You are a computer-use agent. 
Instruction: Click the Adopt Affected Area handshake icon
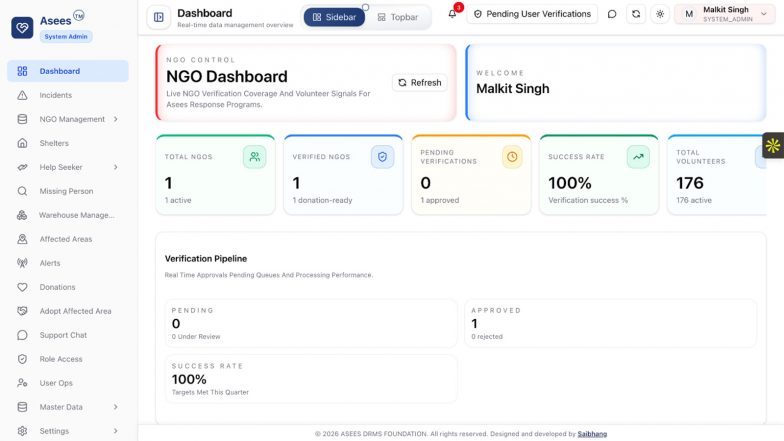pyautogui.click(x=22, y=311)
